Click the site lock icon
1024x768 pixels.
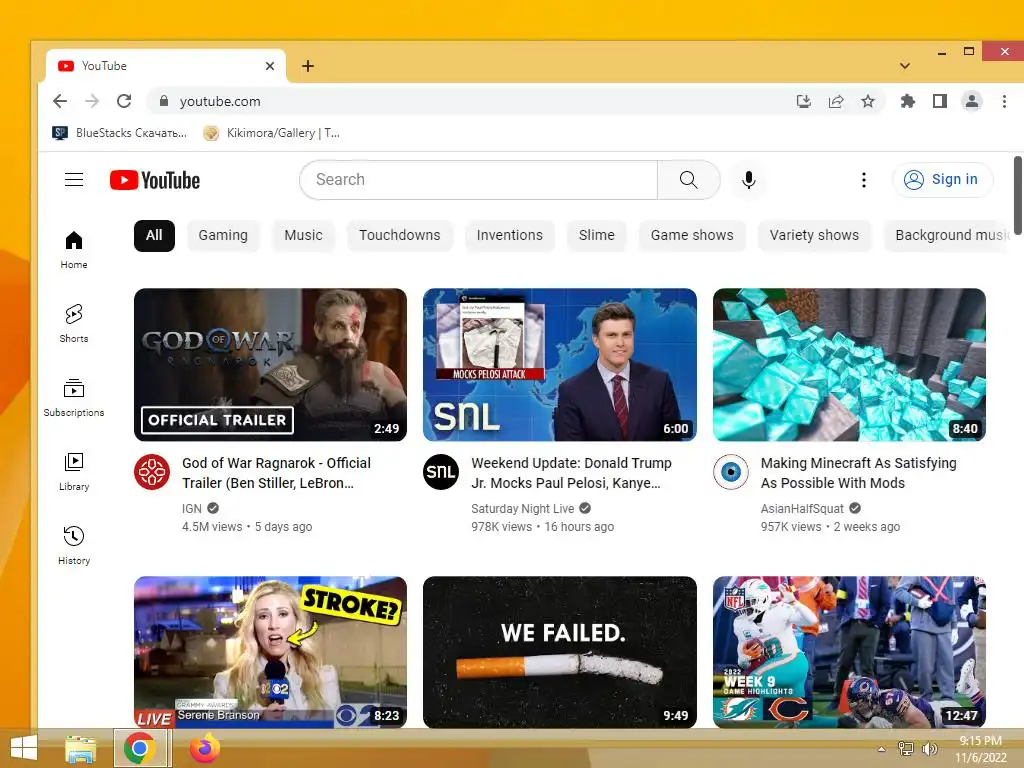click(164, 101)
